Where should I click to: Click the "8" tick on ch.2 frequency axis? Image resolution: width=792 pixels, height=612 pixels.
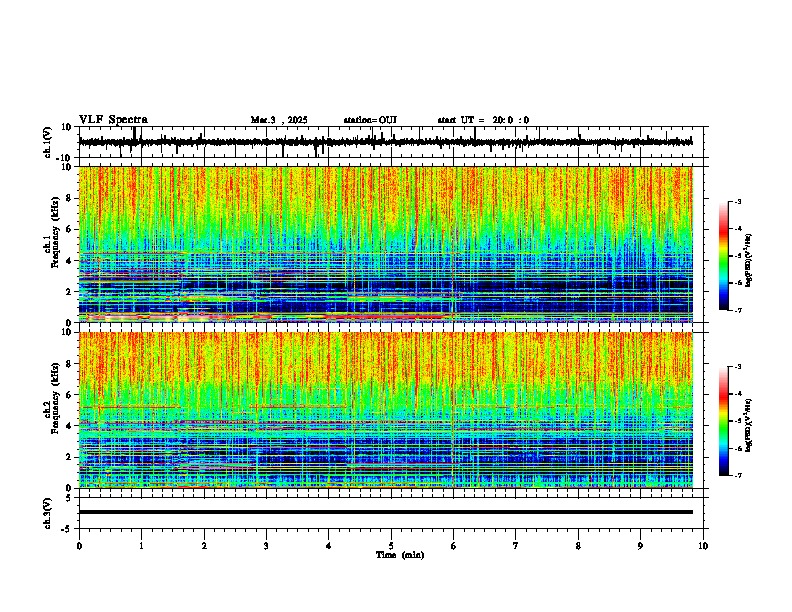coord(69,364)
